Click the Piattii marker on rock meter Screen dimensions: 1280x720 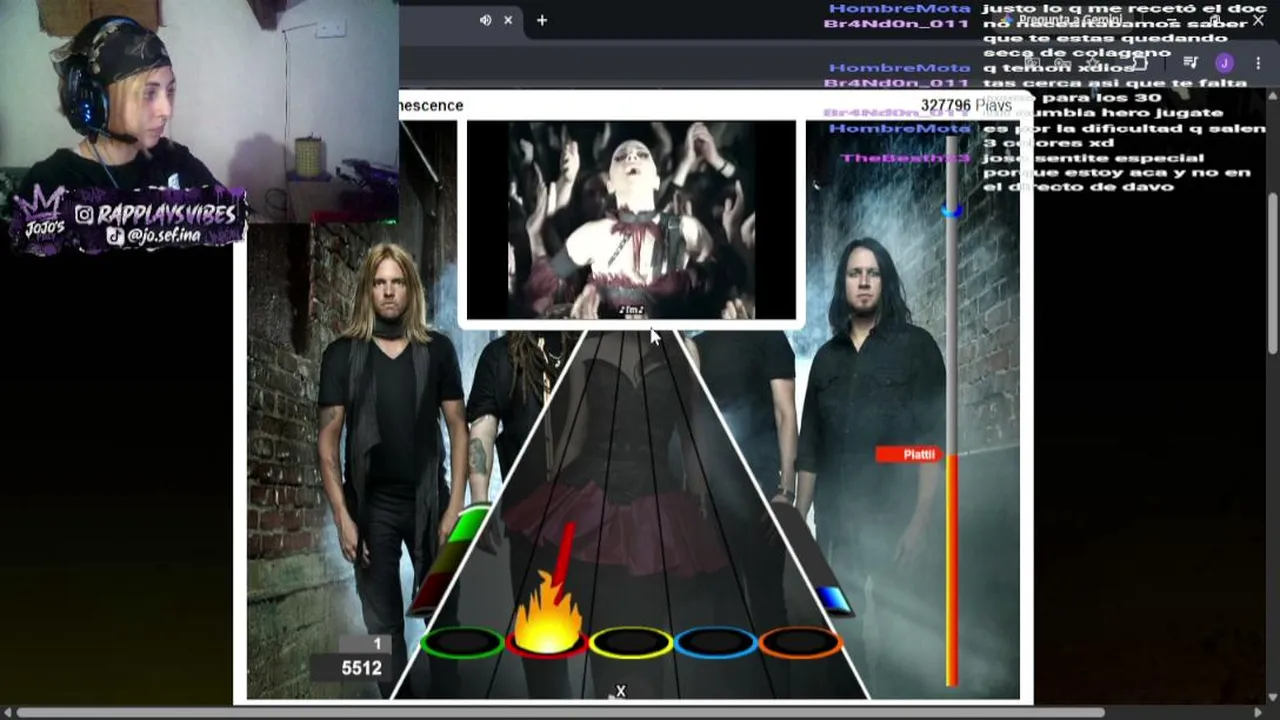[908, 455]
